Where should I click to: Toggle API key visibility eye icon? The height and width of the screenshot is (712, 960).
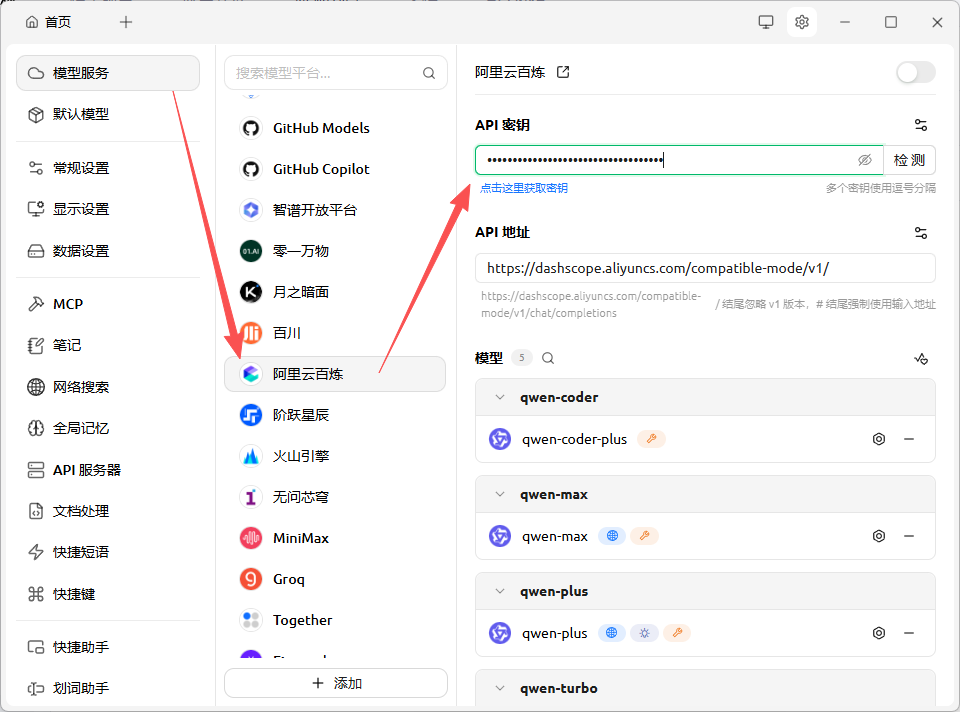(x=865, y=160)
